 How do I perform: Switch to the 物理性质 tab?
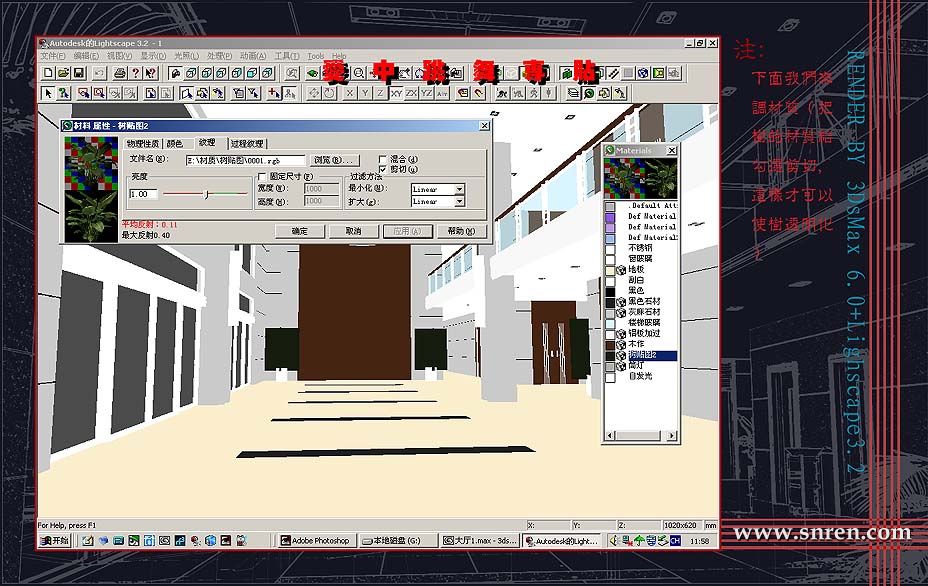[x=143, y=144]
